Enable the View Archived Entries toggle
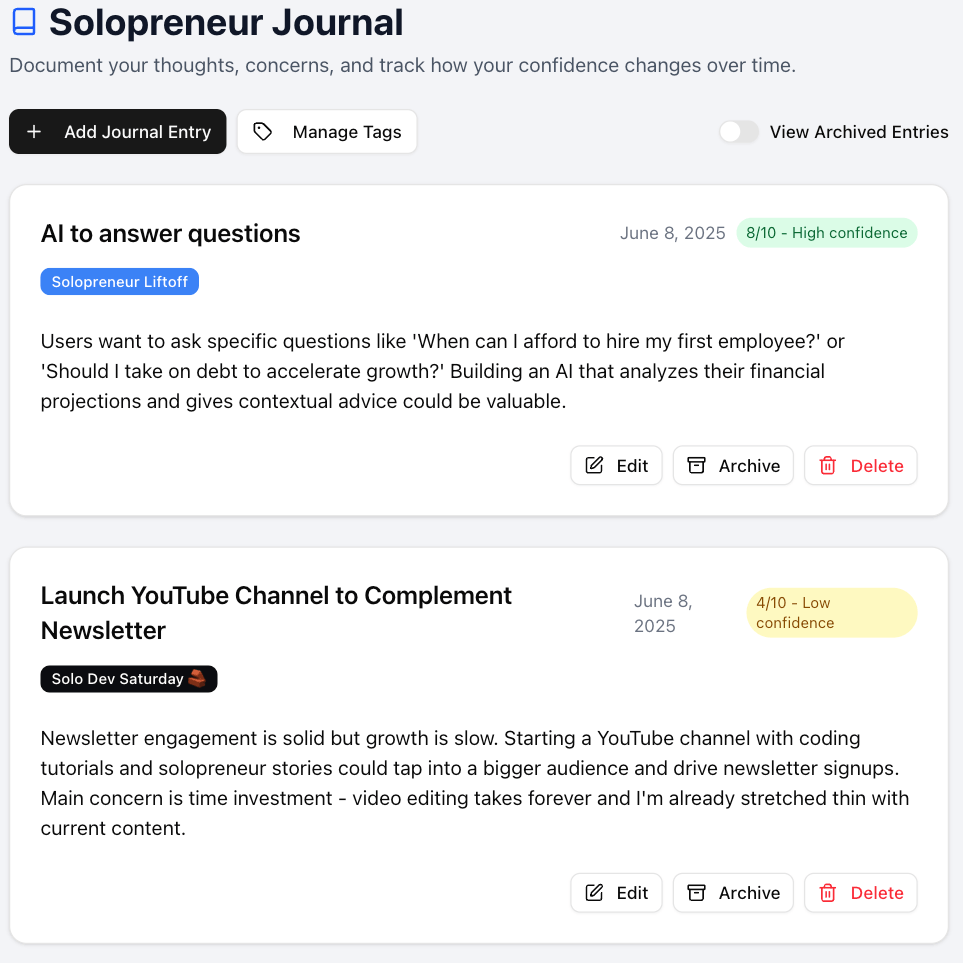The width and height of the screenshot is (963, 963). coord(738,131)
